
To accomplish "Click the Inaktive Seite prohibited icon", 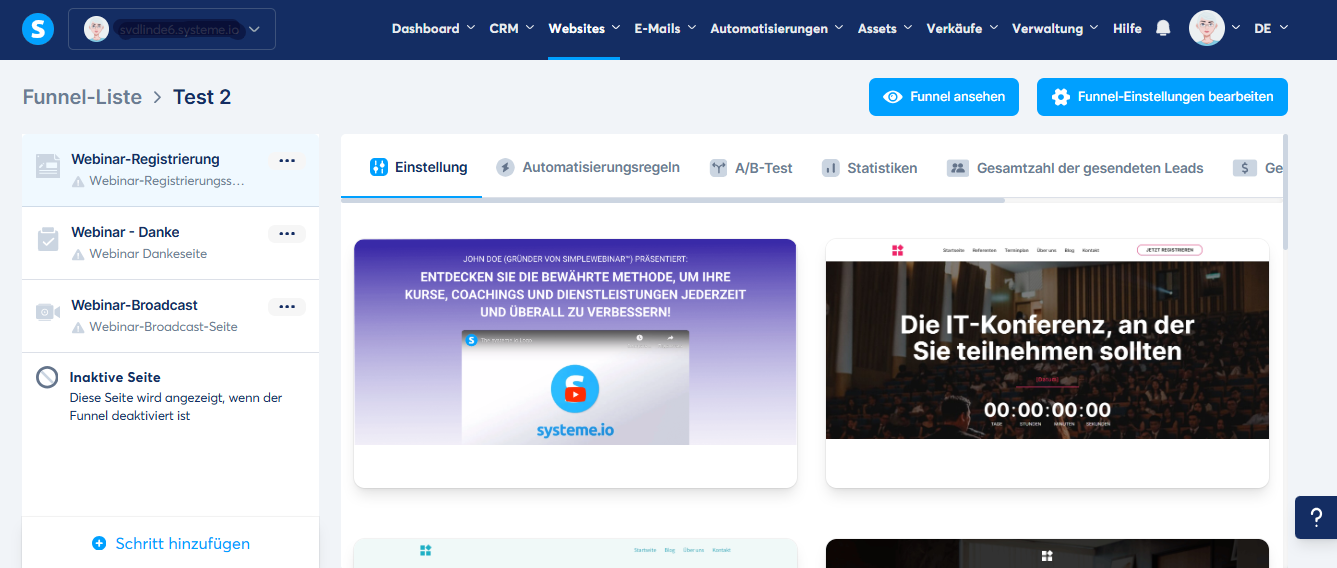I will 47,377.
